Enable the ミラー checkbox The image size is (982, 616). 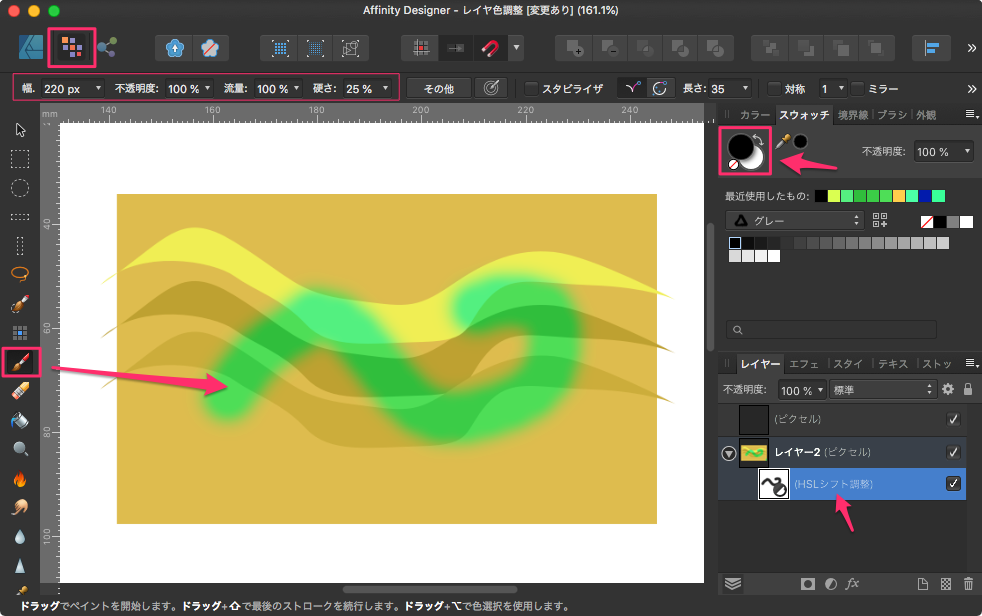click(857, 88)
